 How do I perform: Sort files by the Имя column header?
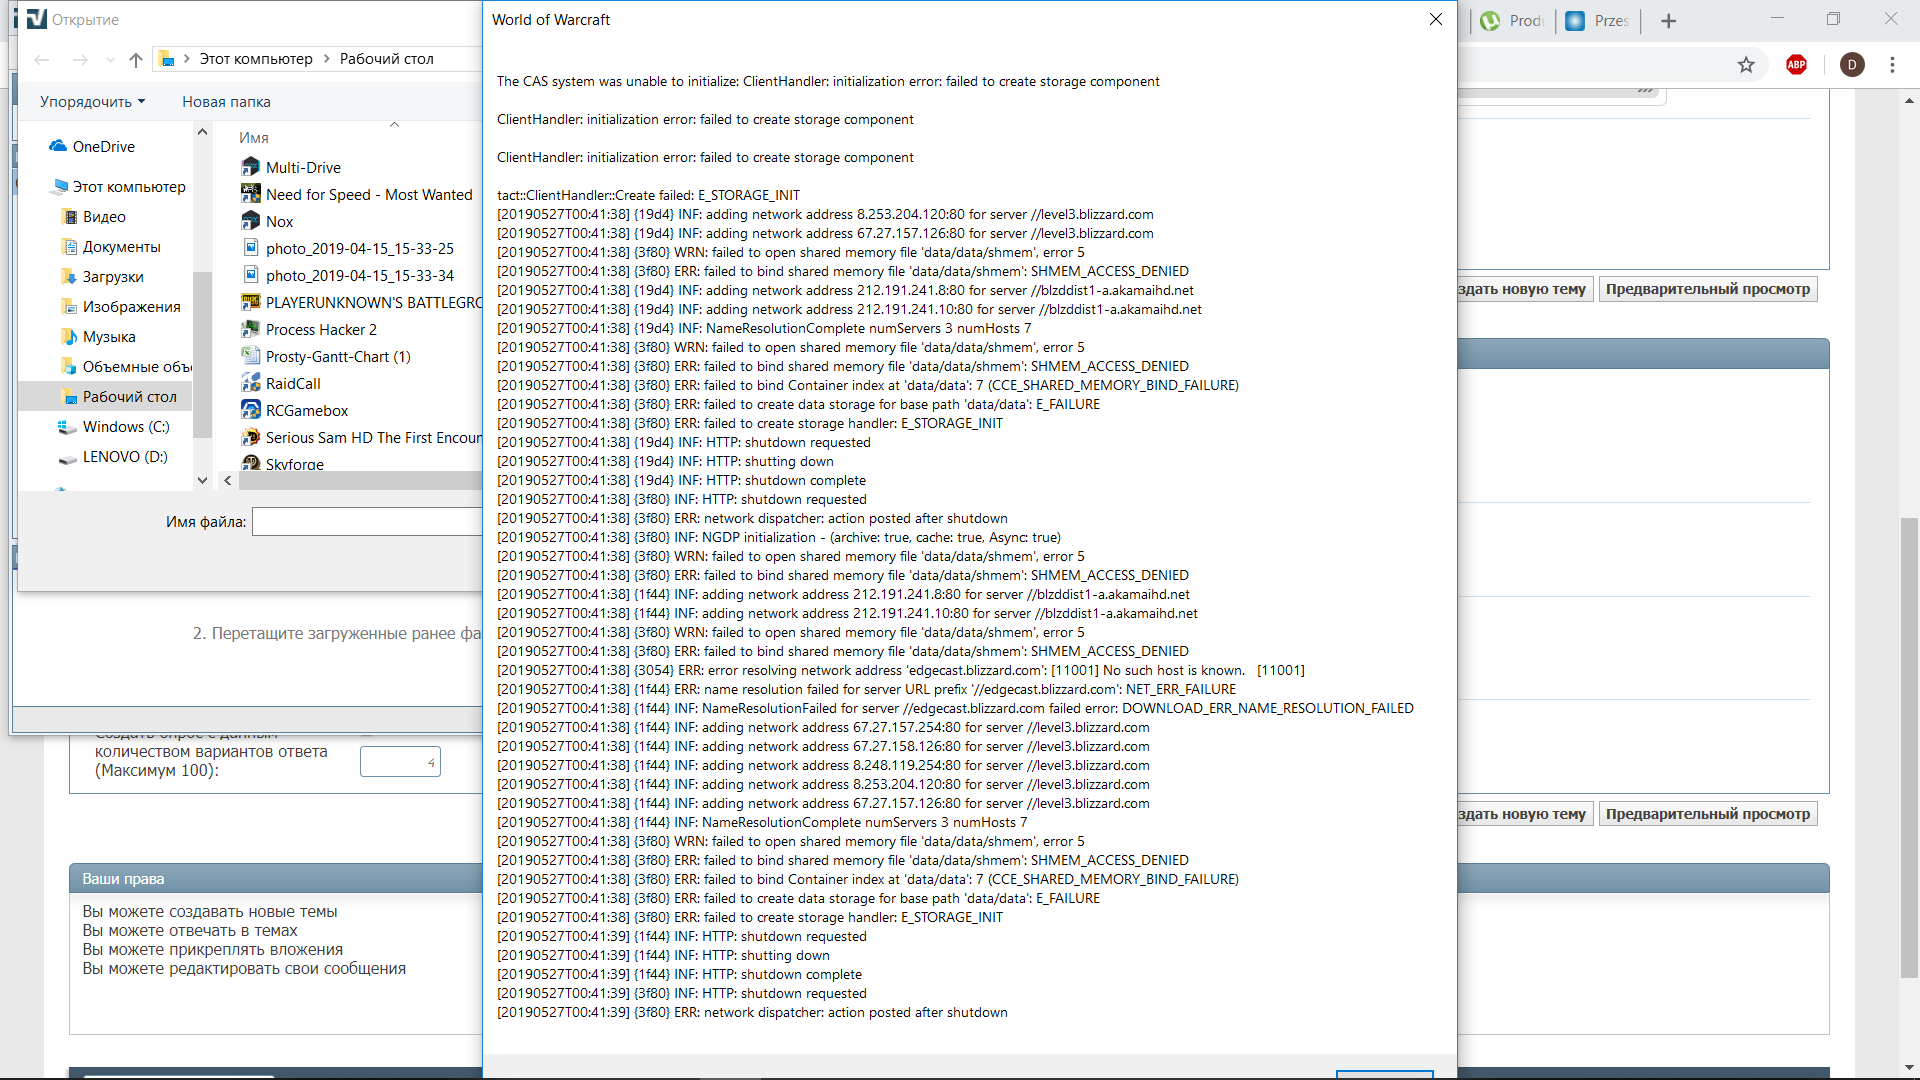coord(254,138)
